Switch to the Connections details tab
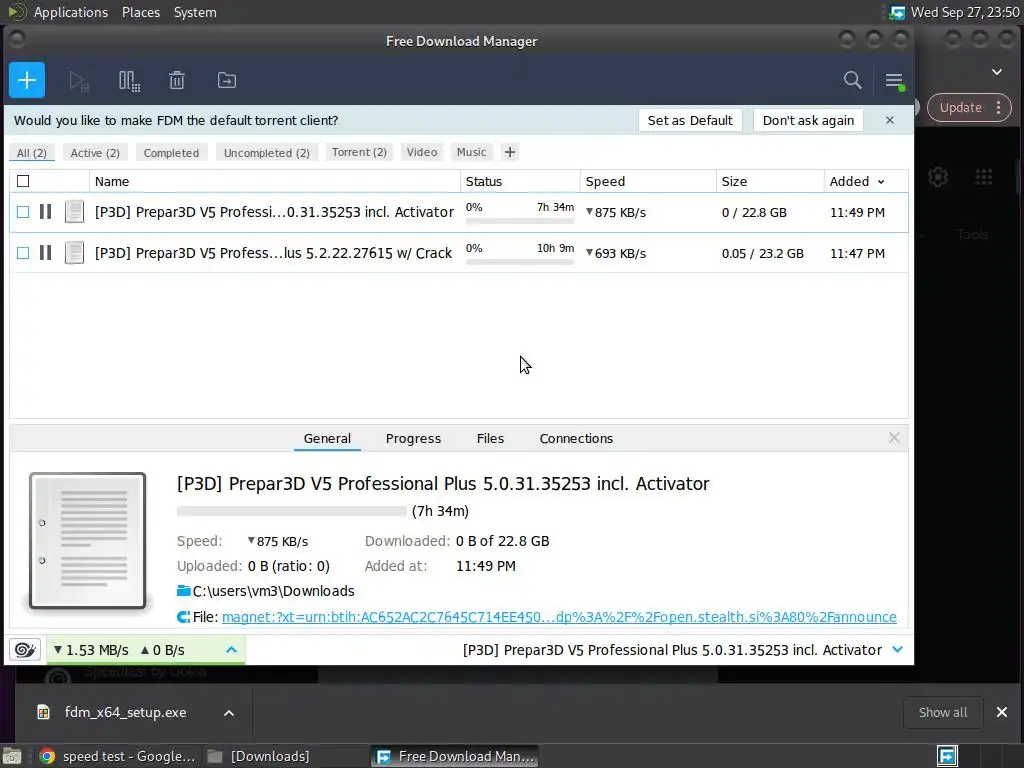This screenshot has height=768, width=1024. (x=576, y=438)
